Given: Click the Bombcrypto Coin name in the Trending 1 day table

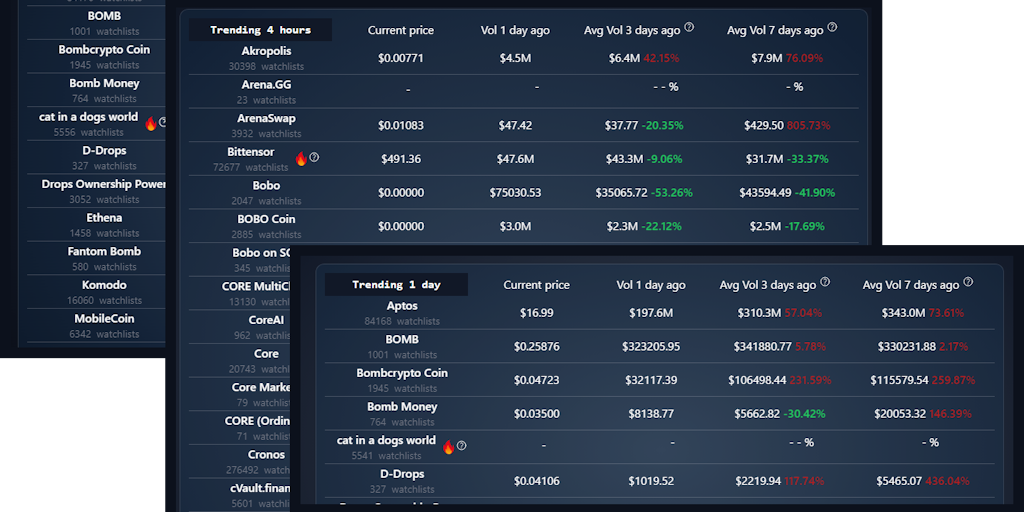Looking at the screenshot, I should [402, 373].
